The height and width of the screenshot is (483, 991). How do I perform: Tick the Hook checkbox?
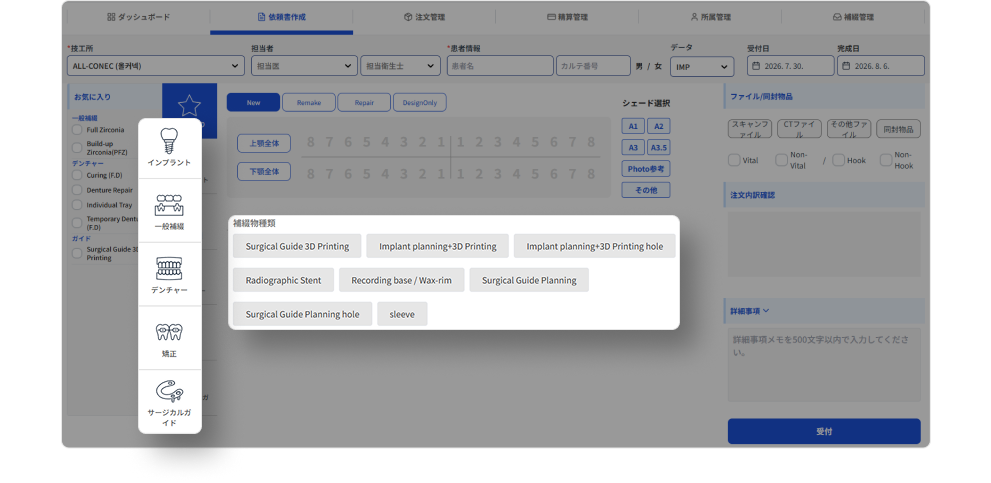(838, 160)
